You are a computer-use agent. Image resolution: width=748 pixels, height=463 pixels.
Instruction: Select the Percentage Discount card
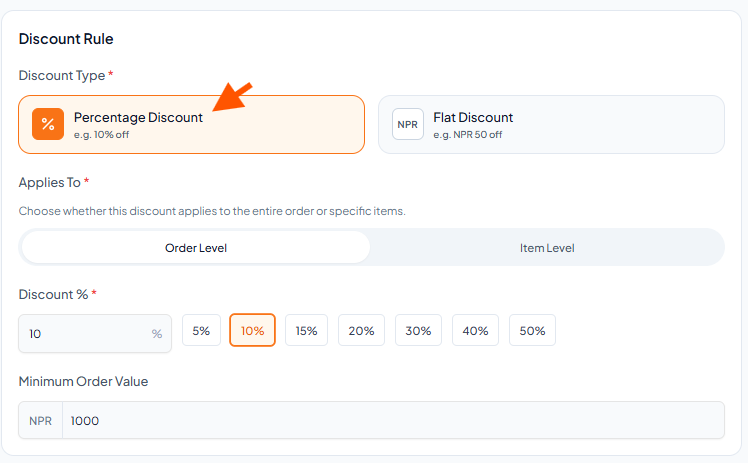click(191, 124)
